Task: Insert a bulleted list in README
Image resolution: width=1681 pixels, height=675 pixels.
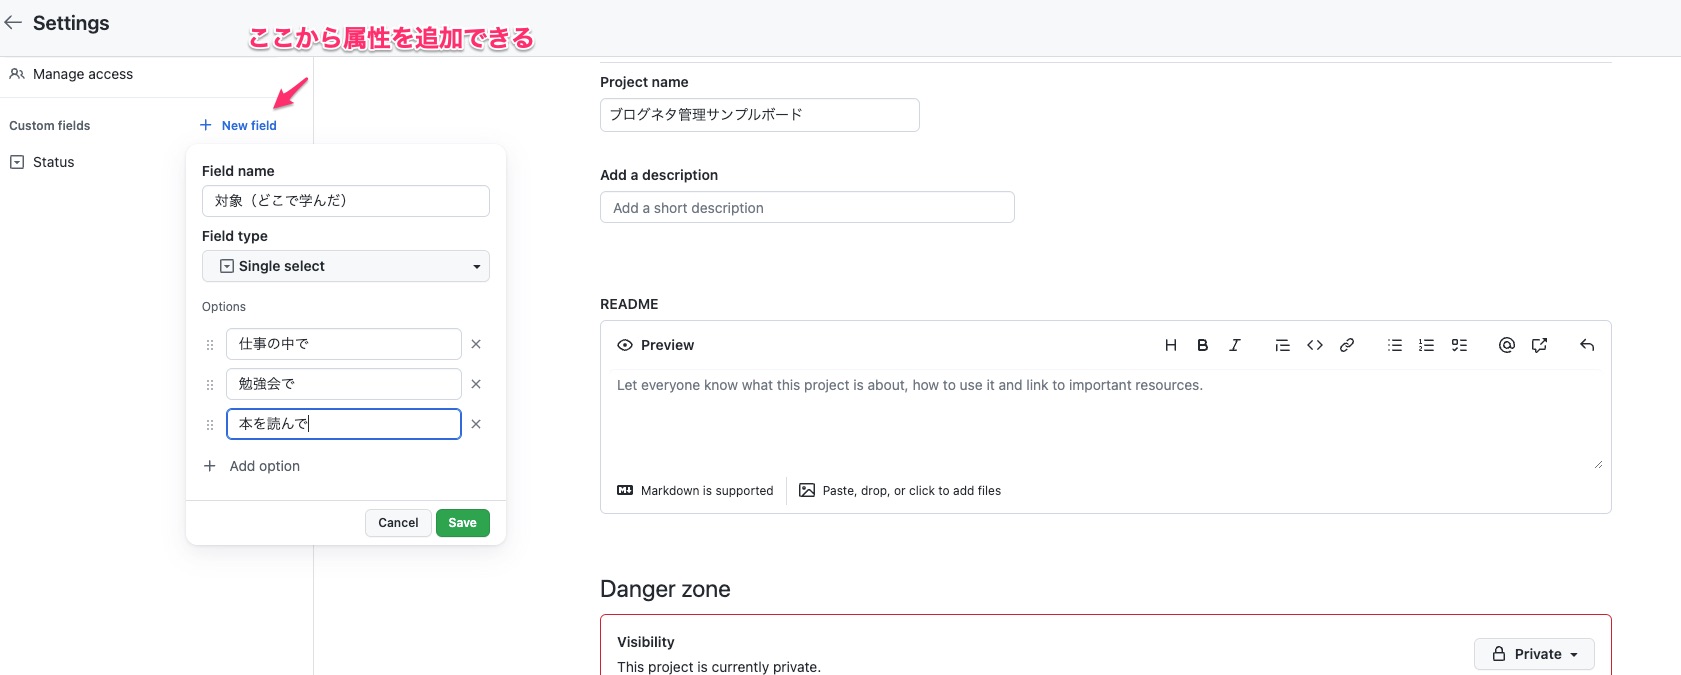Action: tap(1395, 345)
